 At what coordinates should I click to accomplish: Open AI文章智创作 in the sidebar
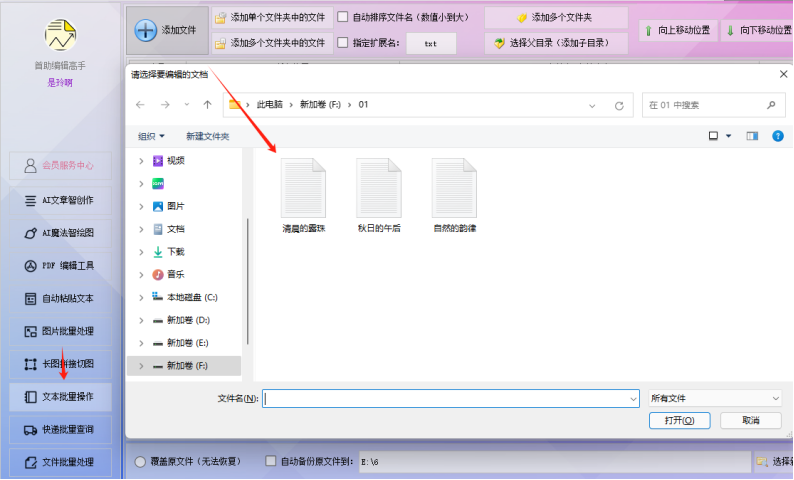60,200
